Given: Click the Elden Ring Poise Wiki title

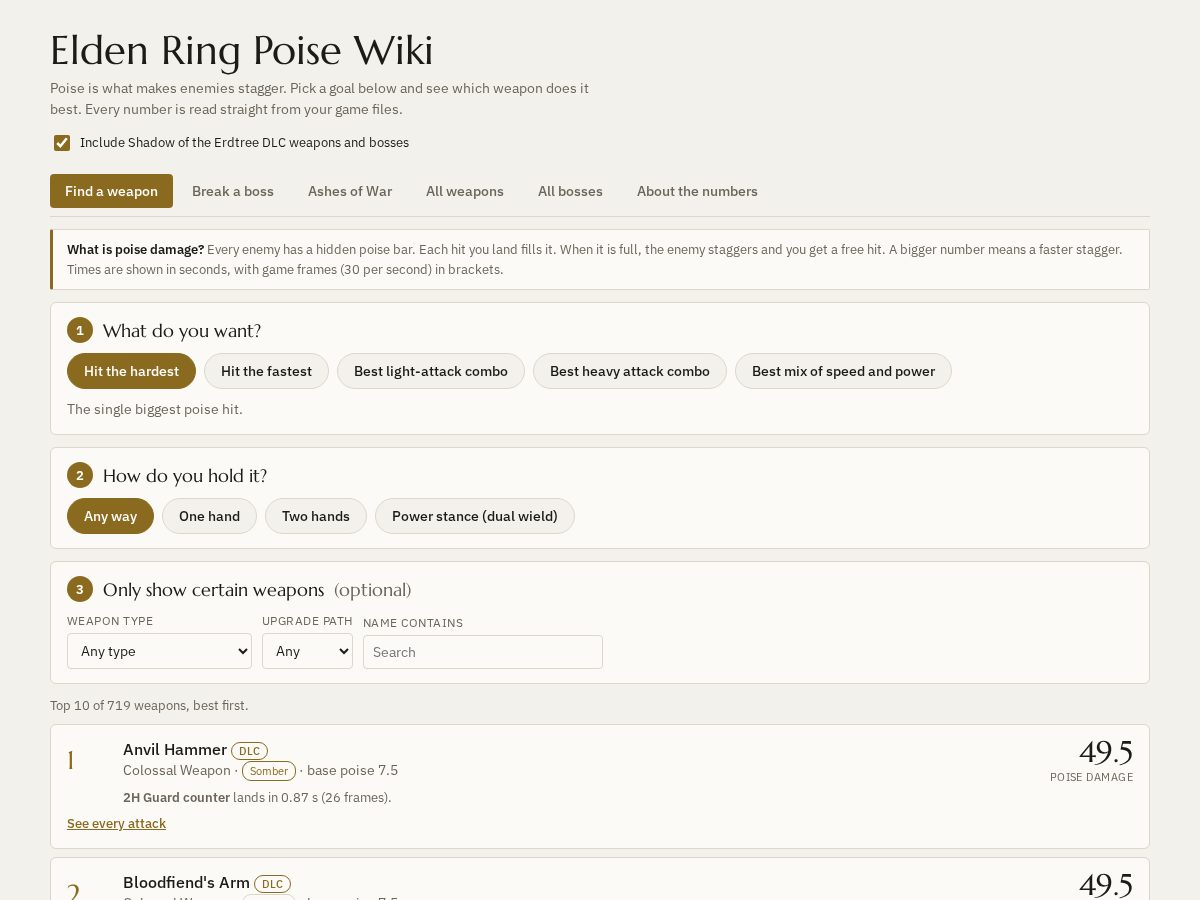Looking at the screenshot, I should pyautogui.click(x=242, y=51).
